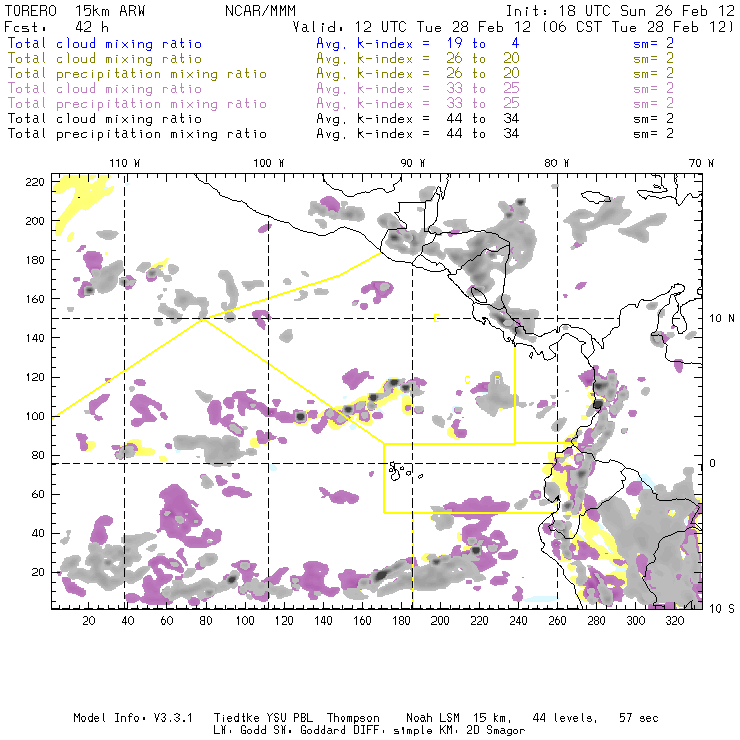This screenshot has height=740, width=740.
Task: Select the 'NCAR/MMM' header label
Action: 261,11
